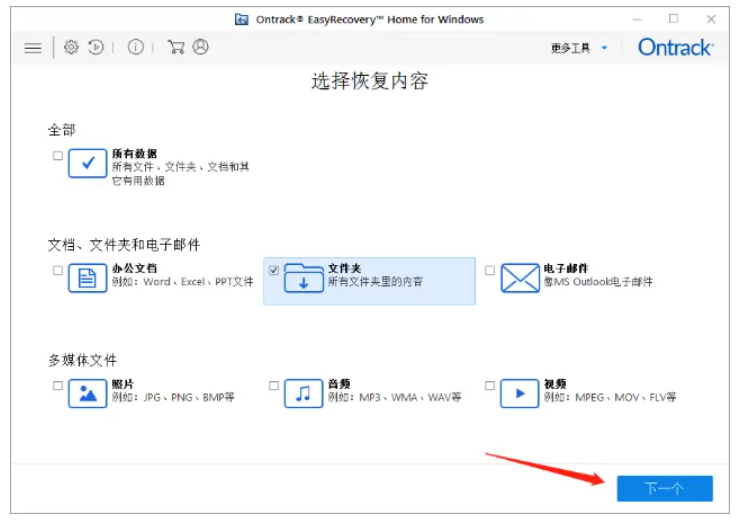Tick the 电子邮件 checkbox

pos(490,270)
